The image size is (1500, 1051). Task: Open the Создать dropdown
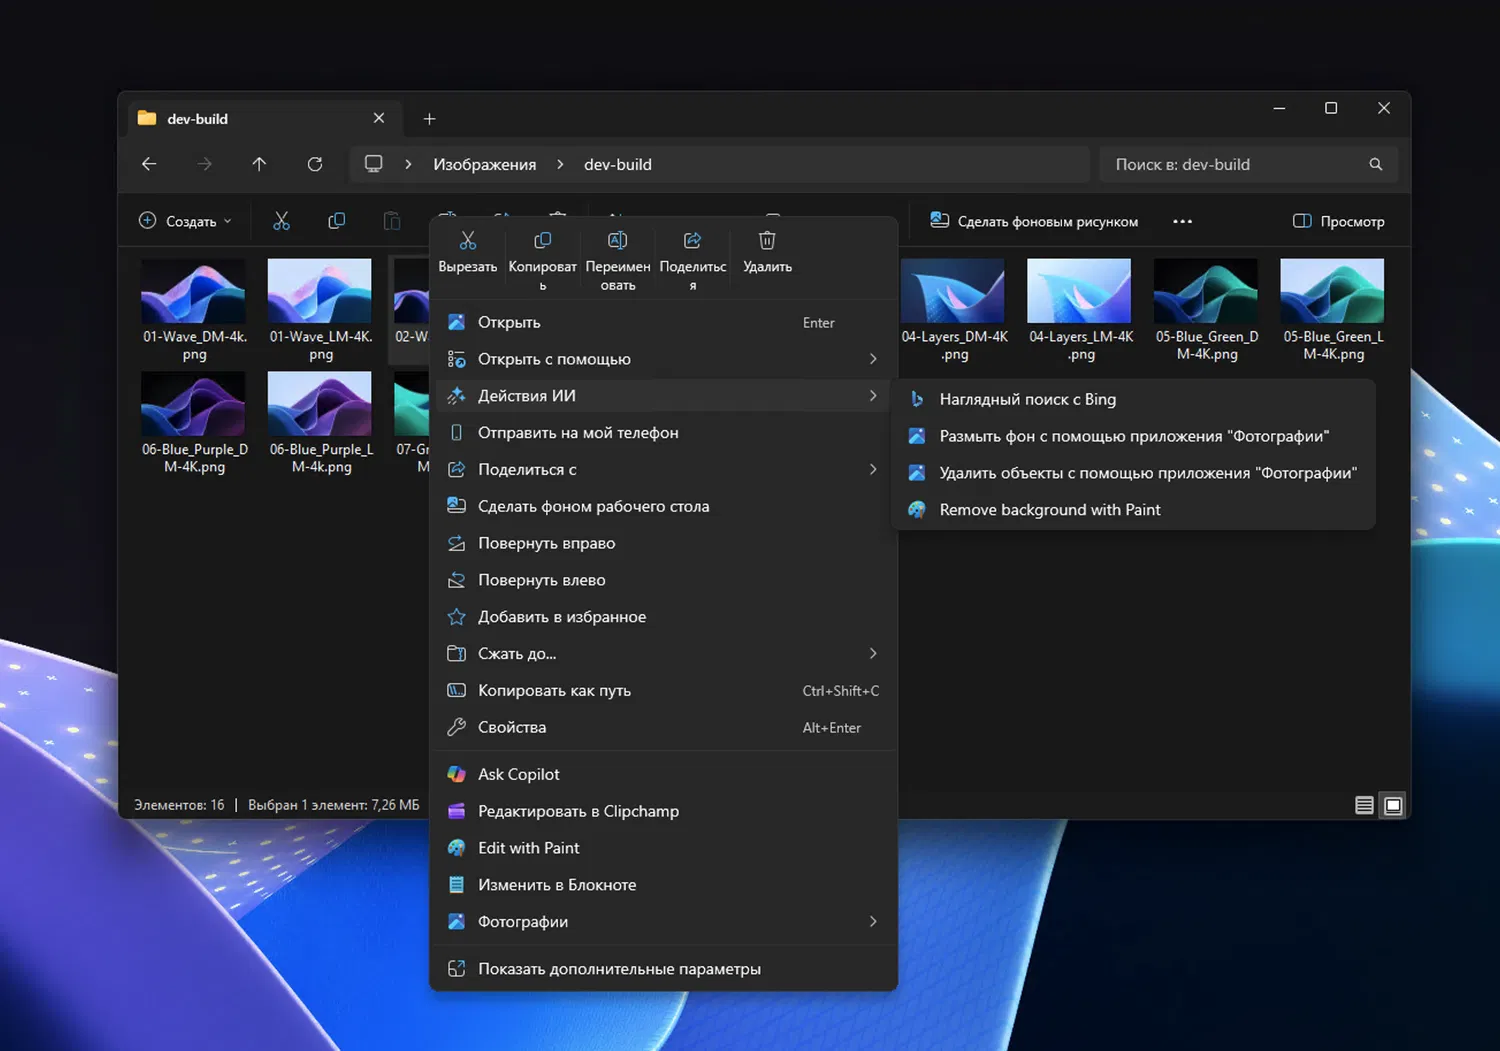186,221
